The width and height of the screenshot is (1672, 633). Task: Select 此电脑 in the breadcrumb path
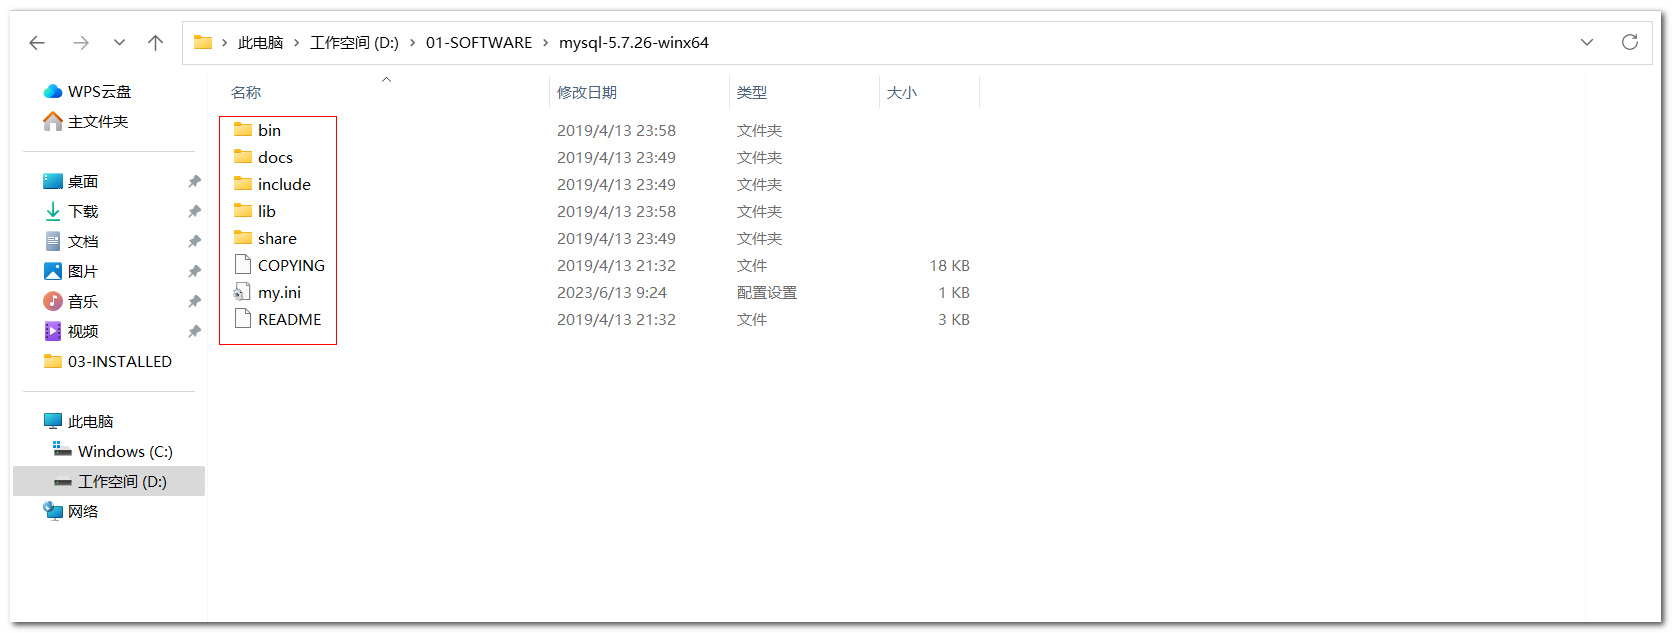(x=260, y=42)
